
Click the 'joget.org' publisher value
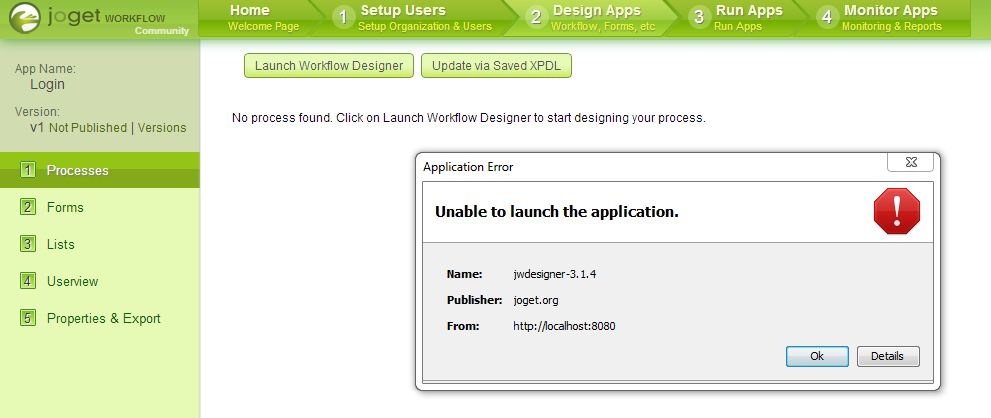535,300
